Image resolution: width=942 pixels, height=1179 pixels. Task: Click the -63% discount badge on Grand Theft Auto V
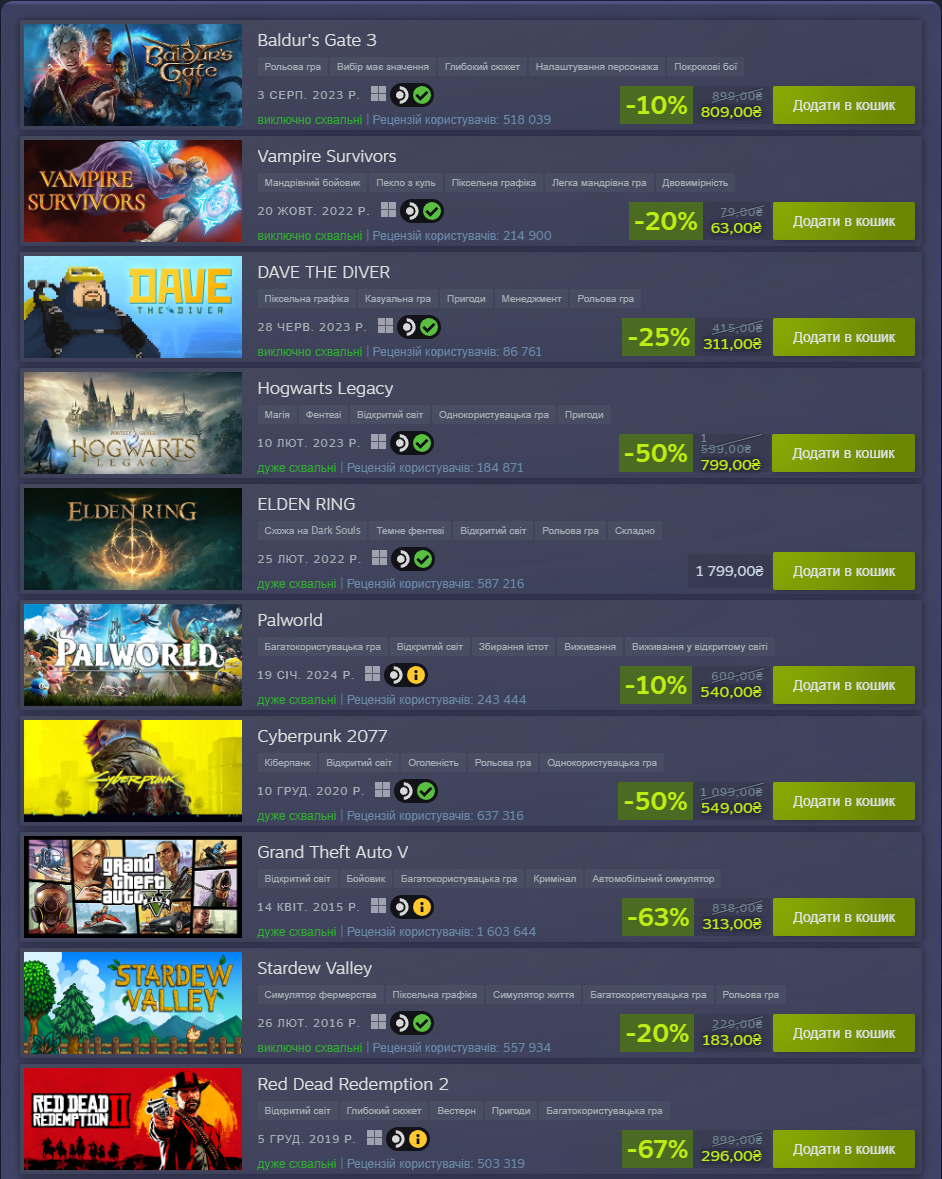(x=657, y=917)
